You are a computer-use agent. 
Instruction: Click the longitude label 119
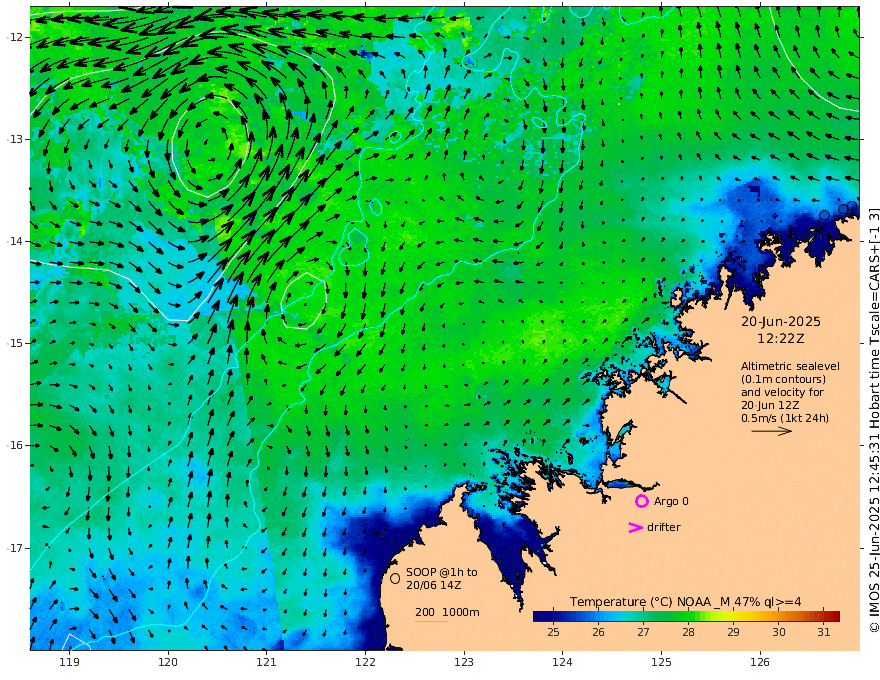click(69, 663)
